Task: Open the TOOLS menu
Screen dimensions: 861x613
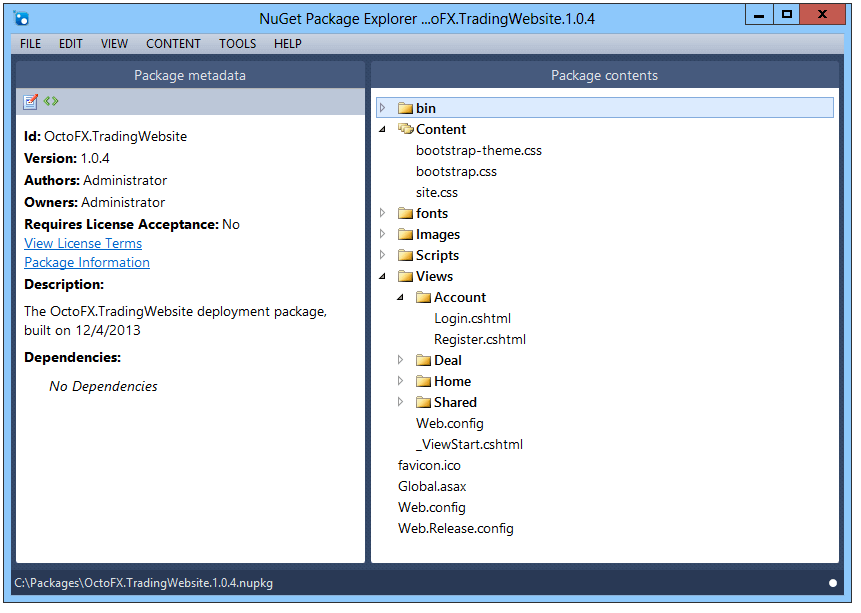Action: (x=237, y=43)
